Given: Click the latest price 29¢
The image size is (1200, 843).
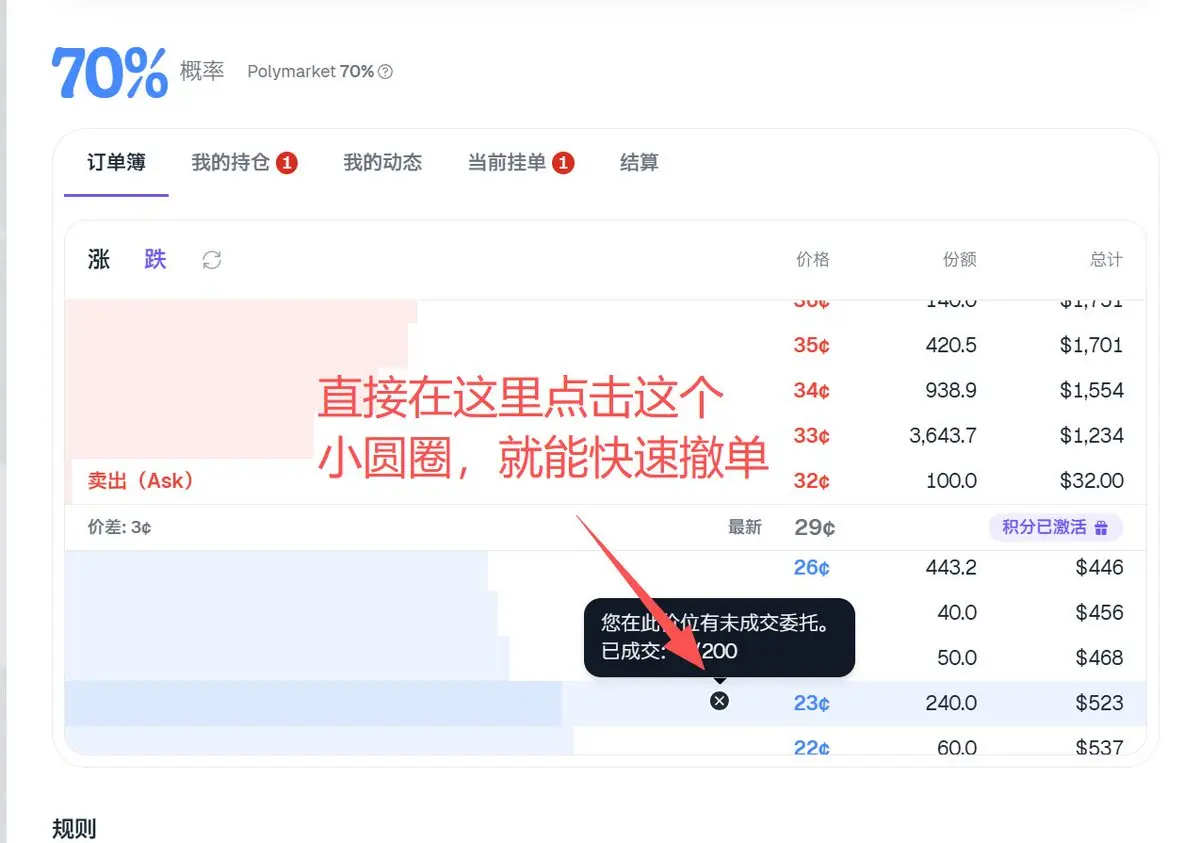Looking at the screenshot, I should [x=815, y=527].
